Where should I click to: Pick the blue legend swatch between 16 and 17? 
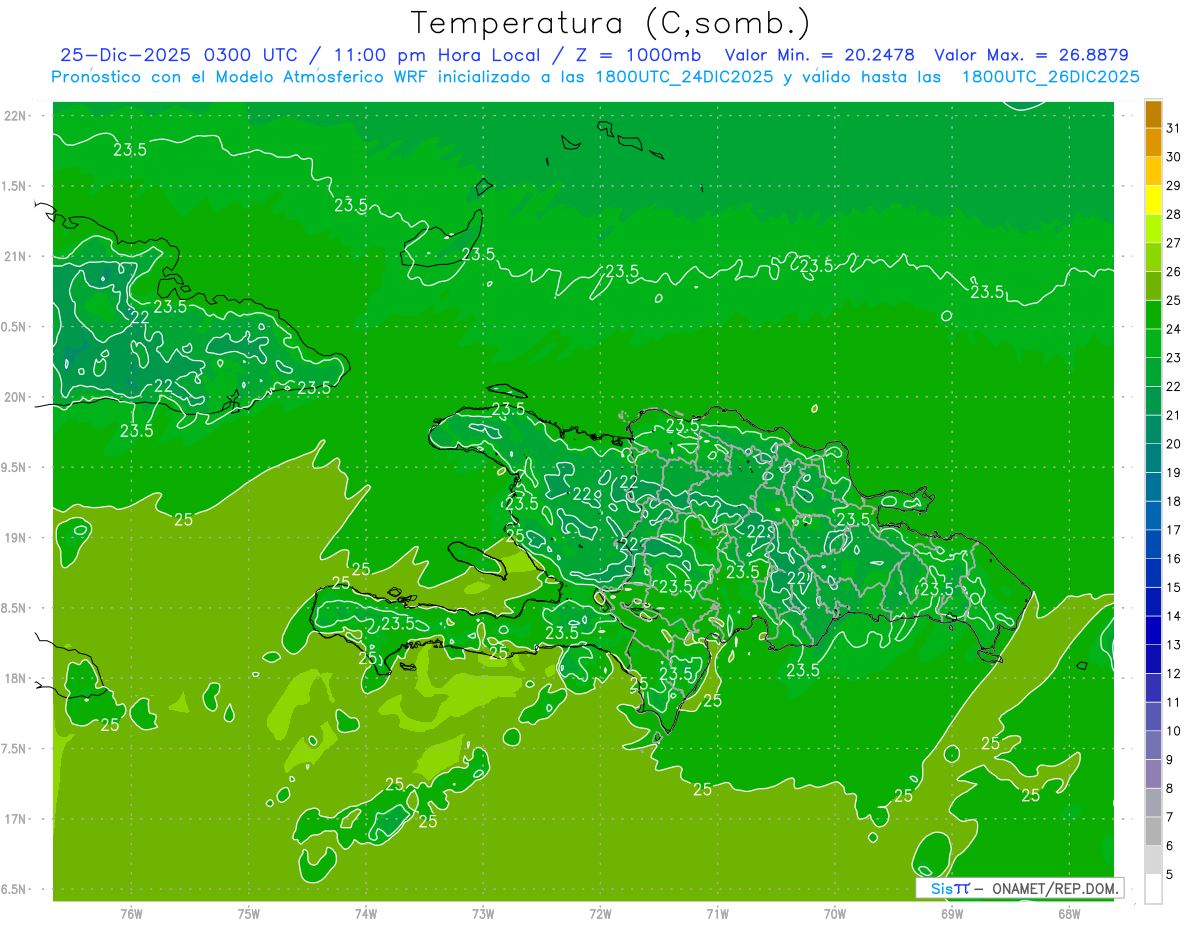1153,544
